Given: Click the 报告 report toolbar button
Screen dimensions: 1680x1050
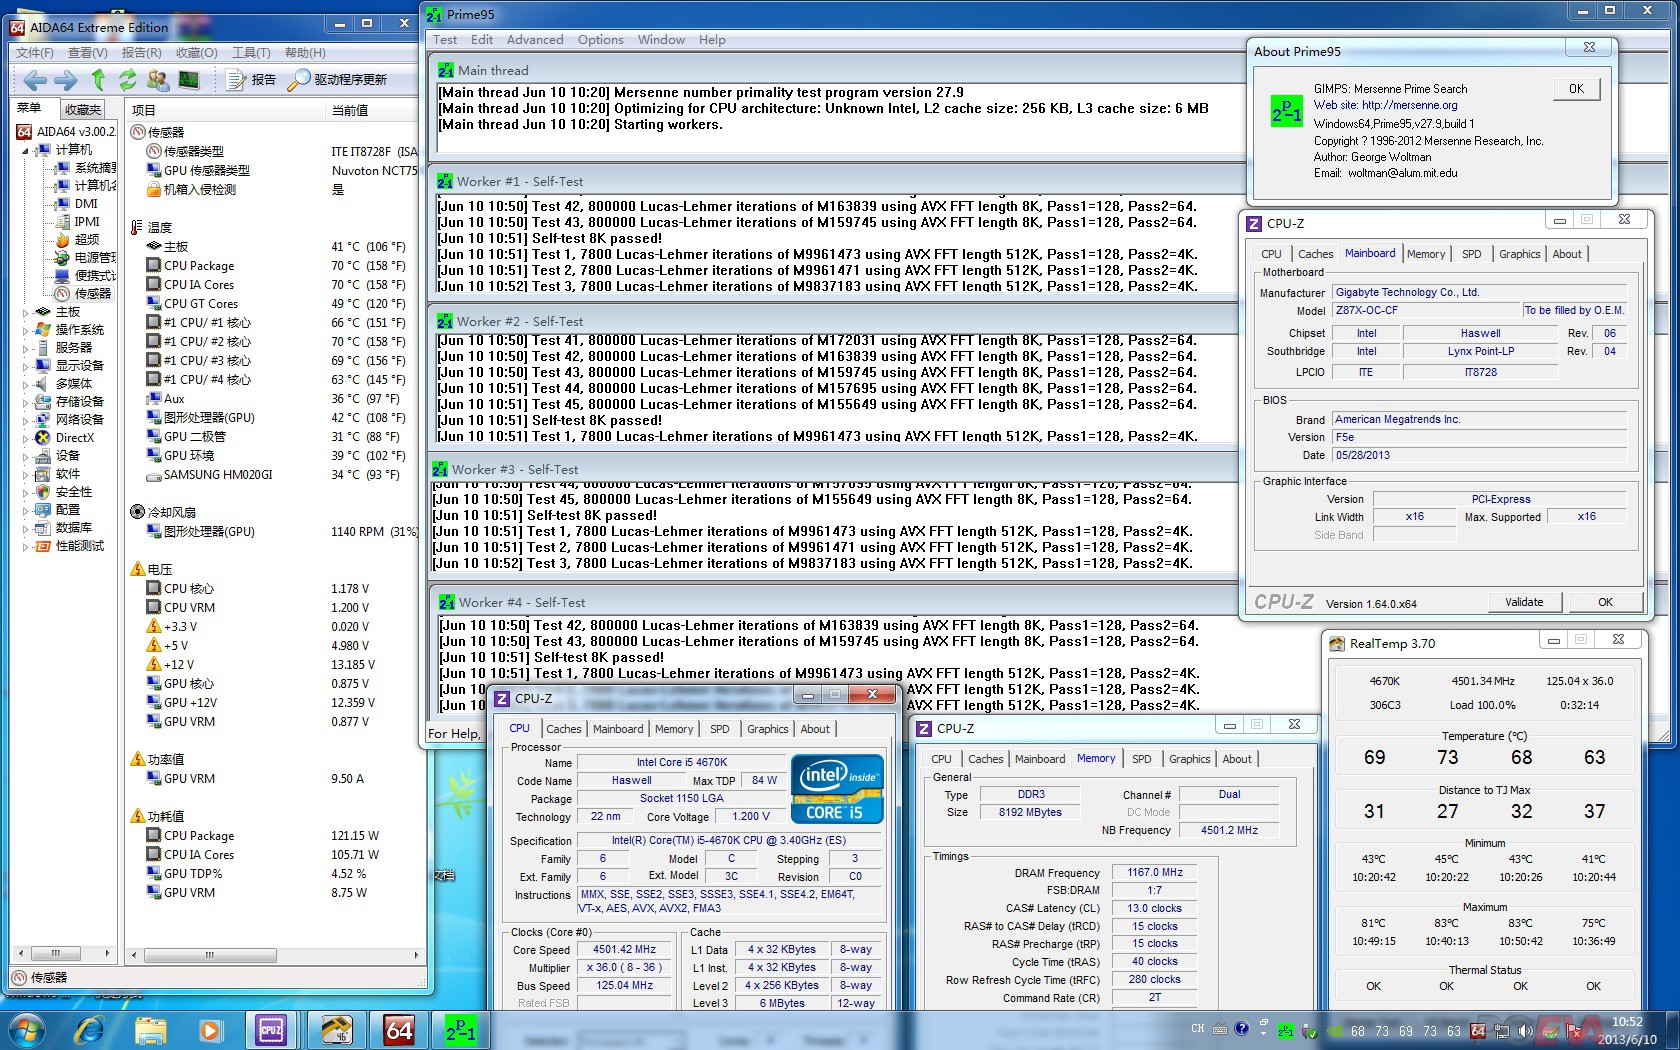Looking at the screenshot, I should [x=251, y=80].
